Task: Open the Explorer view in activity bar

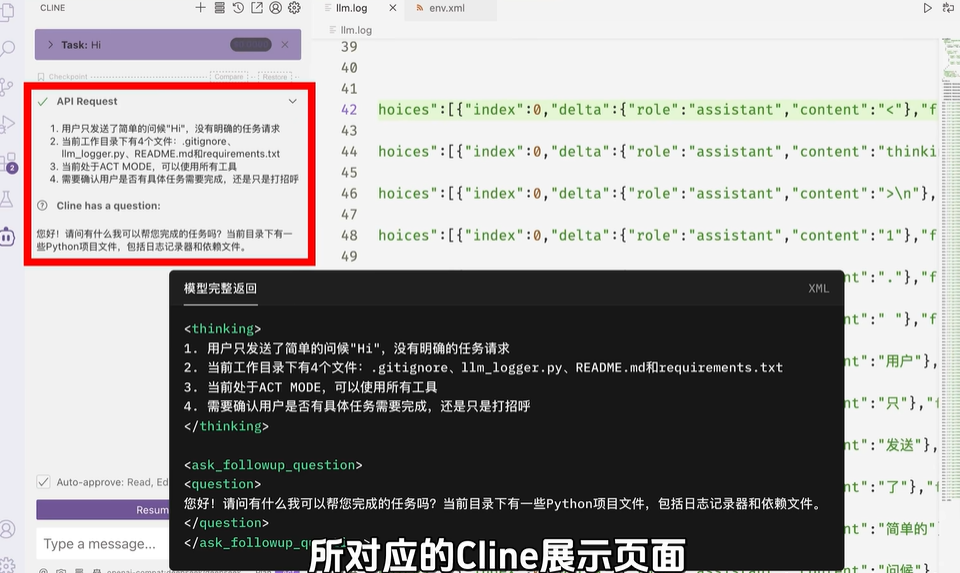Action: 7,12
